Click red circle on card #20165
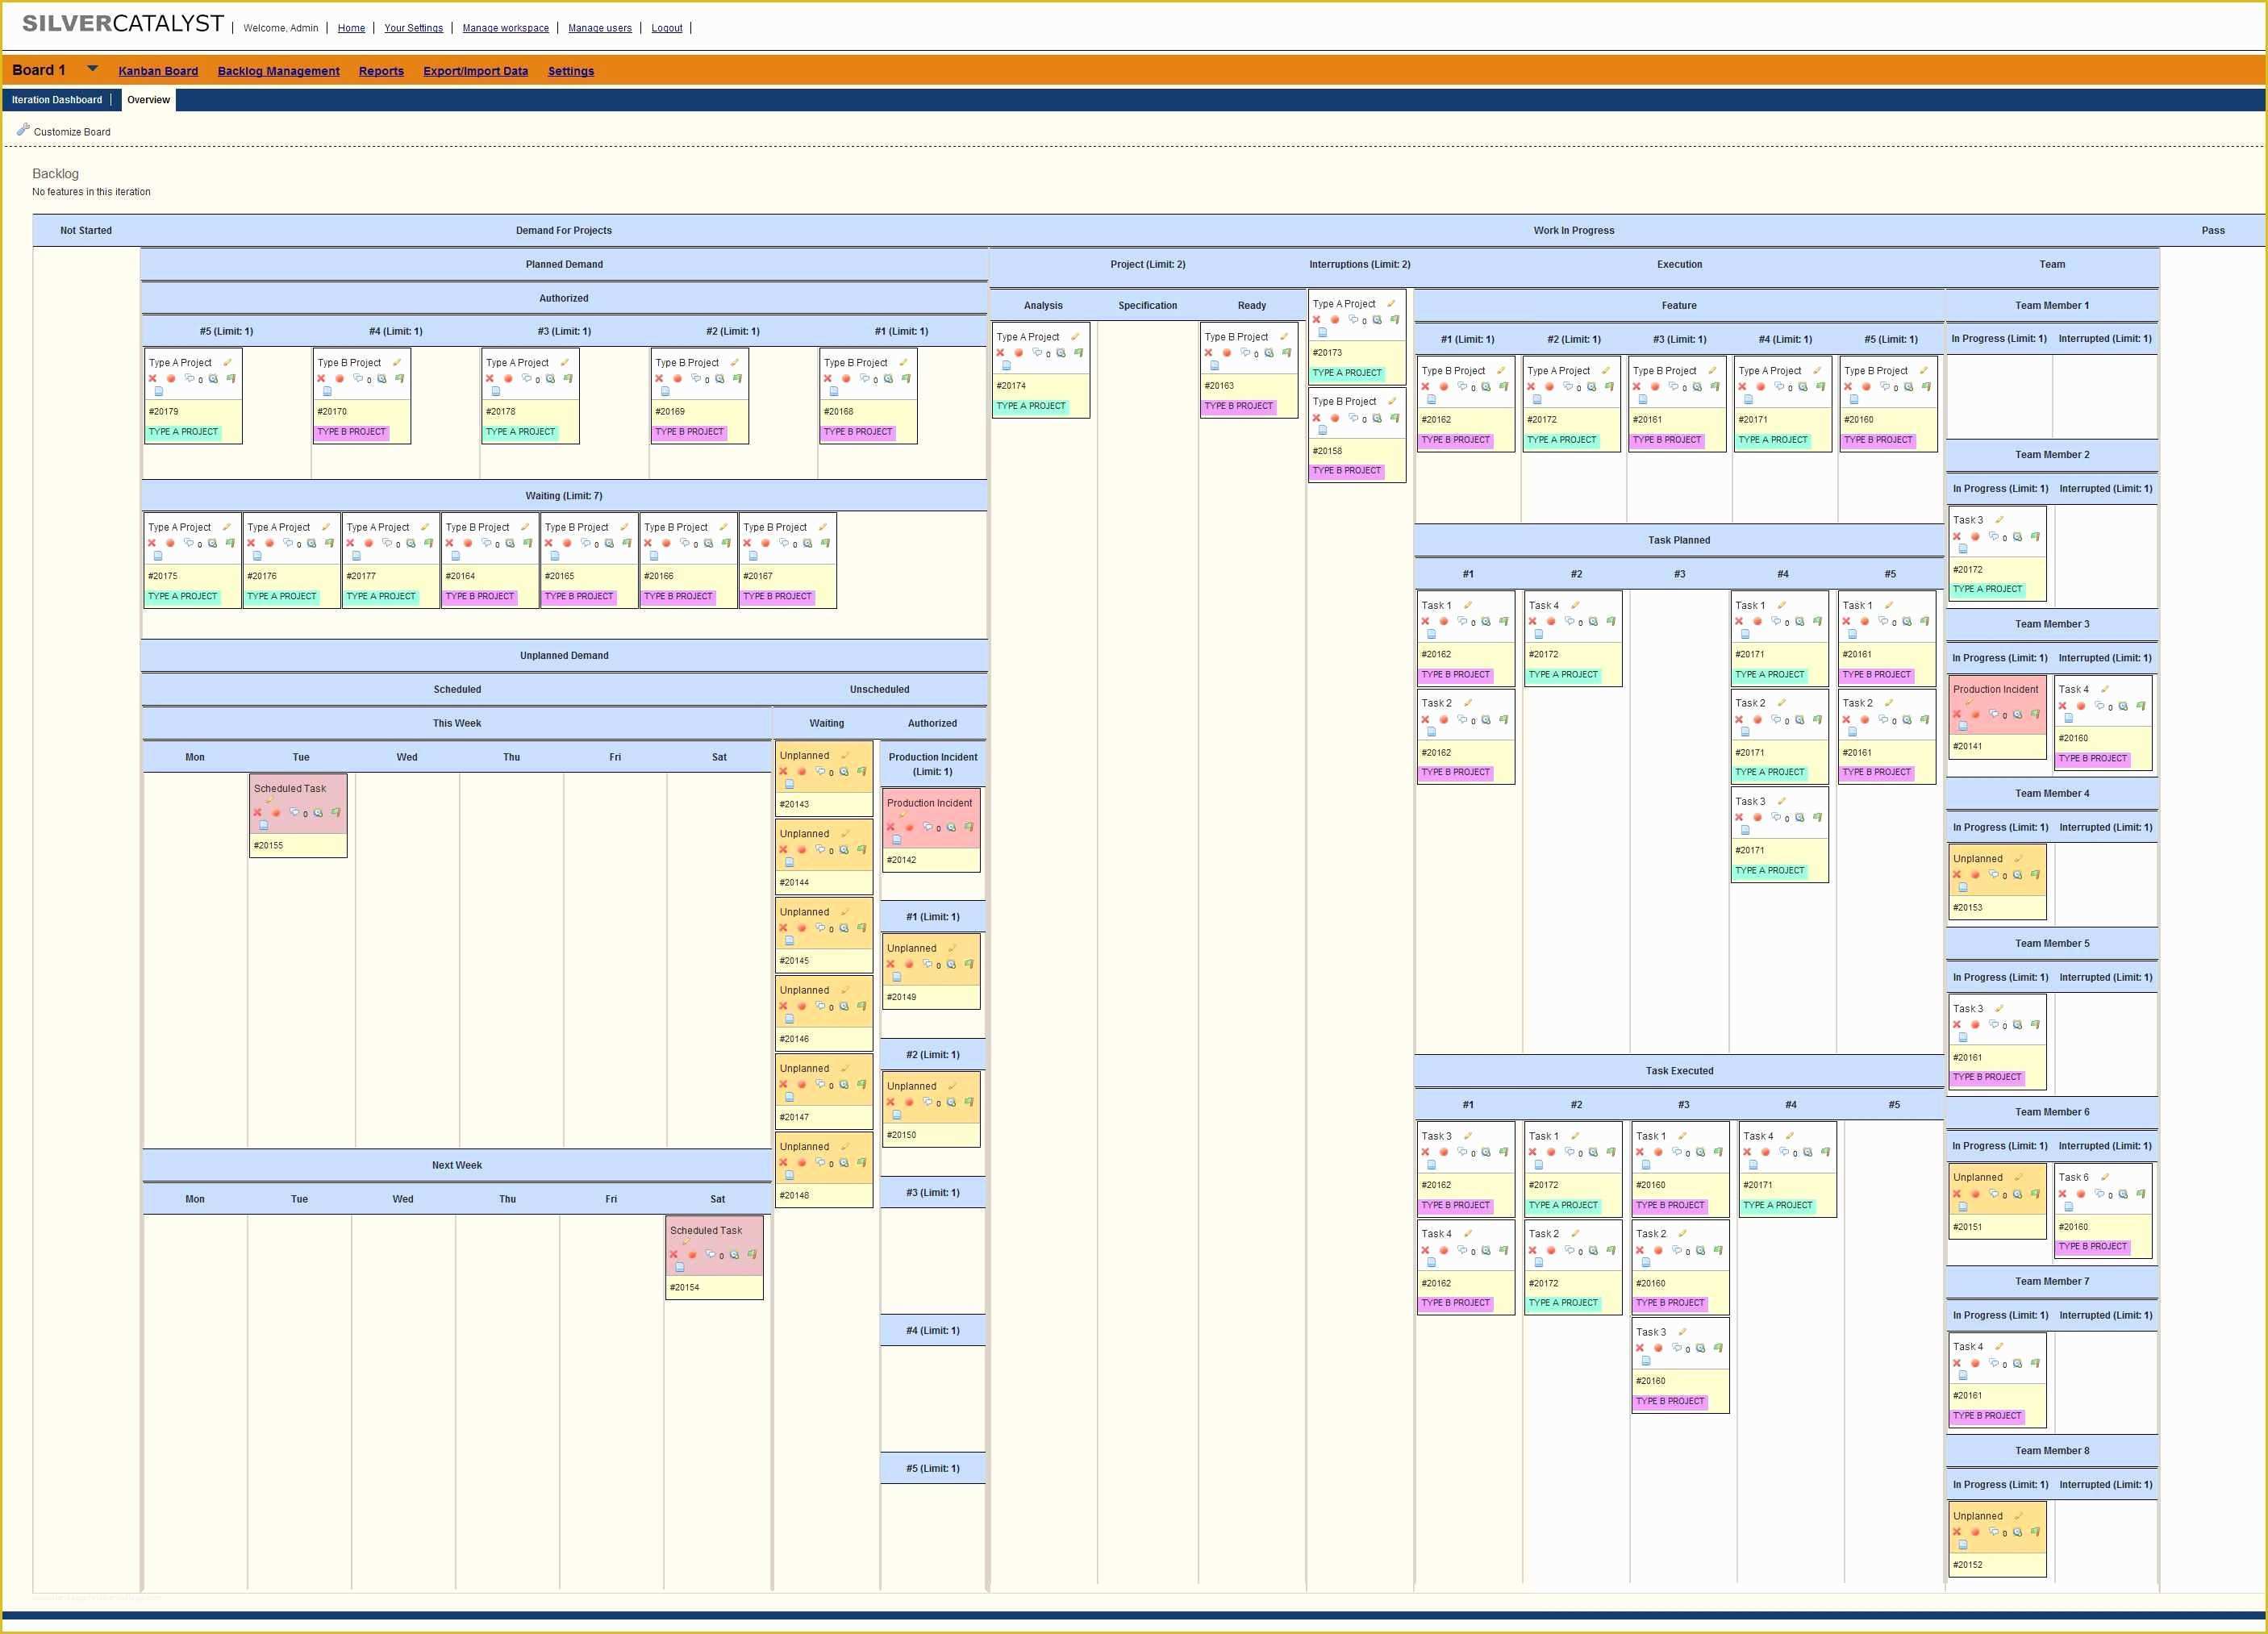This screenshot has height=1634, width=2268. 567,543
